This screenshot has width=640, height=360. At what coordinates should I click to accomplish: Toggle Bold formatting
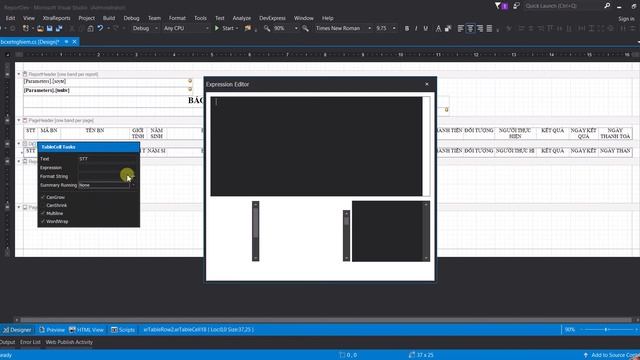pyautogui.click(x=407, y=29)
